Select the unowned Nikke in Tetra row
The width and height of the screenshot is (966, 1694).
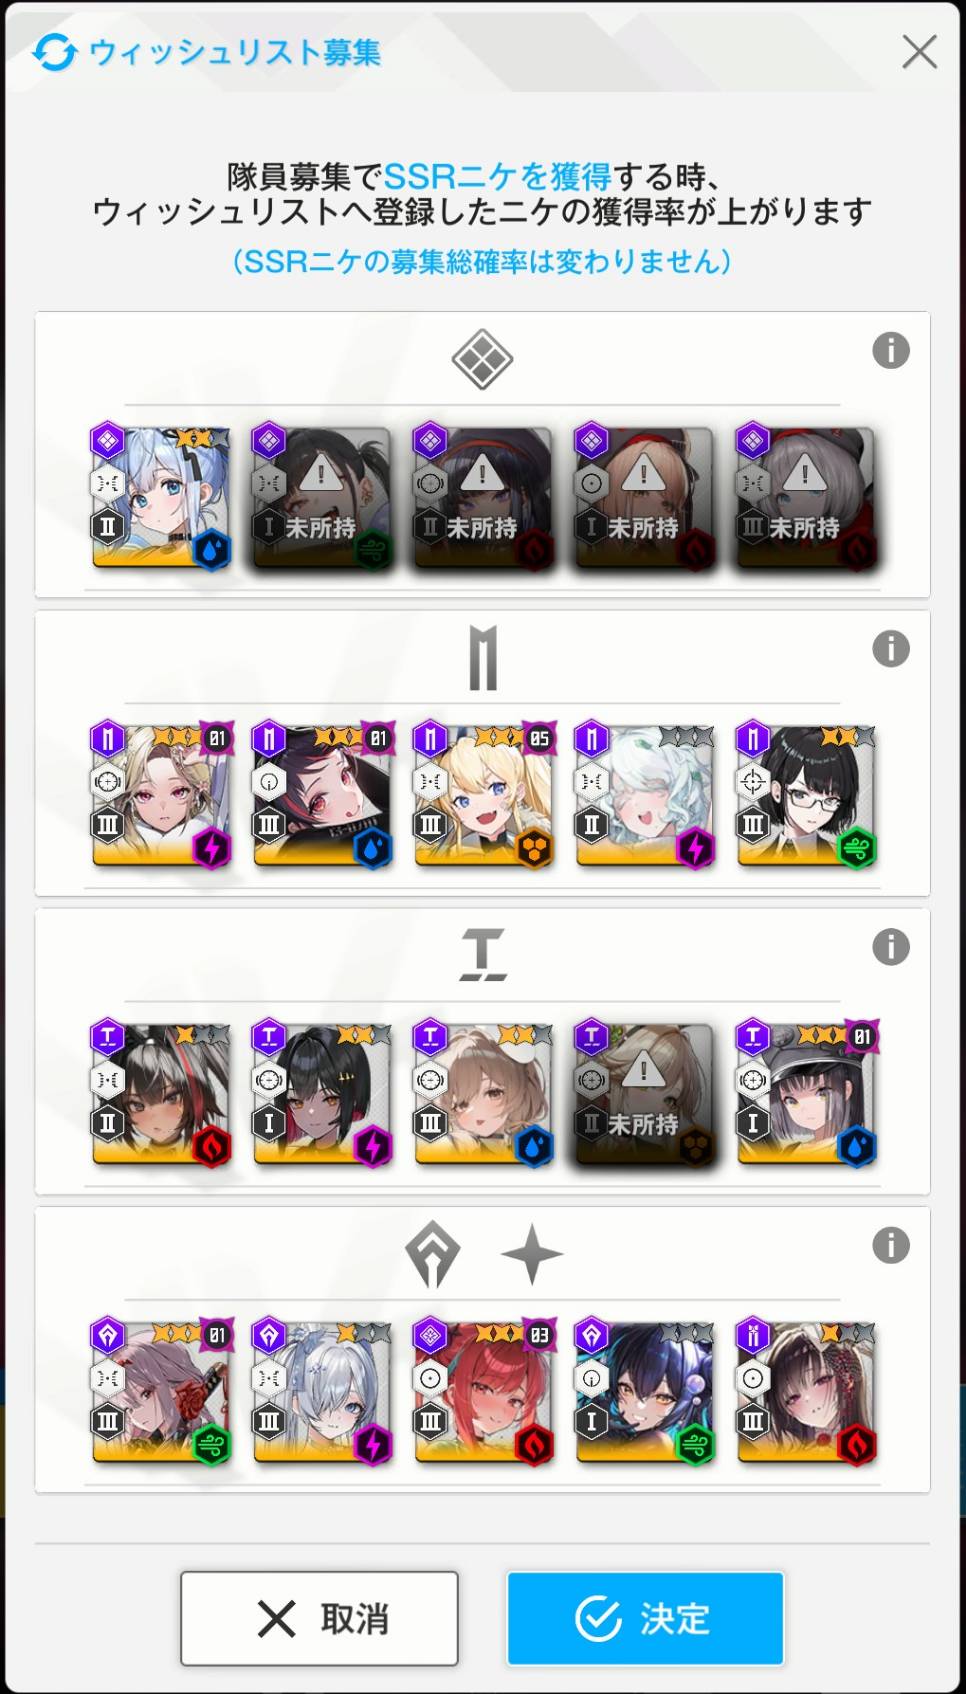(x=644, y=1094)
